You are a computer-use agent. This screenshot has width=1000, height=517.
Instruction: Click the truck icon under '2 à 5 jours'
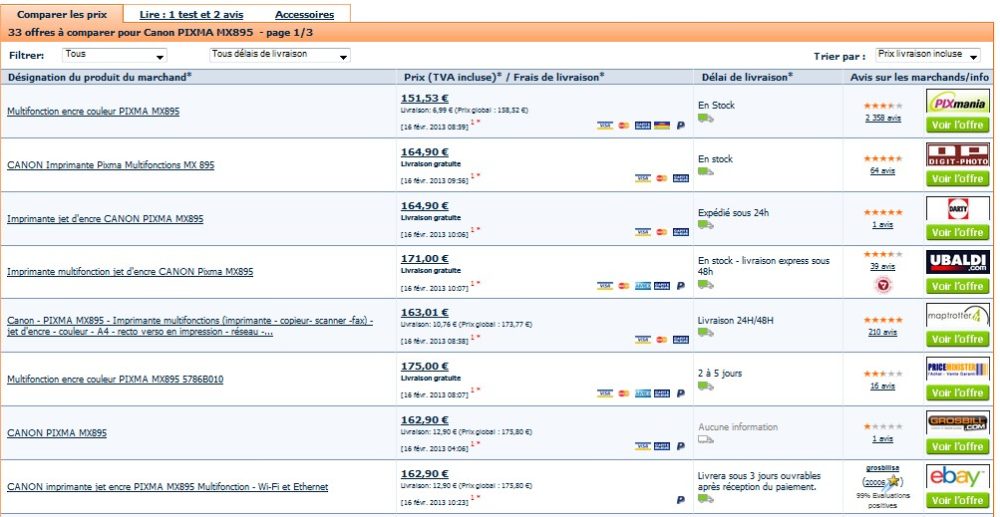[x=705, y=386]
